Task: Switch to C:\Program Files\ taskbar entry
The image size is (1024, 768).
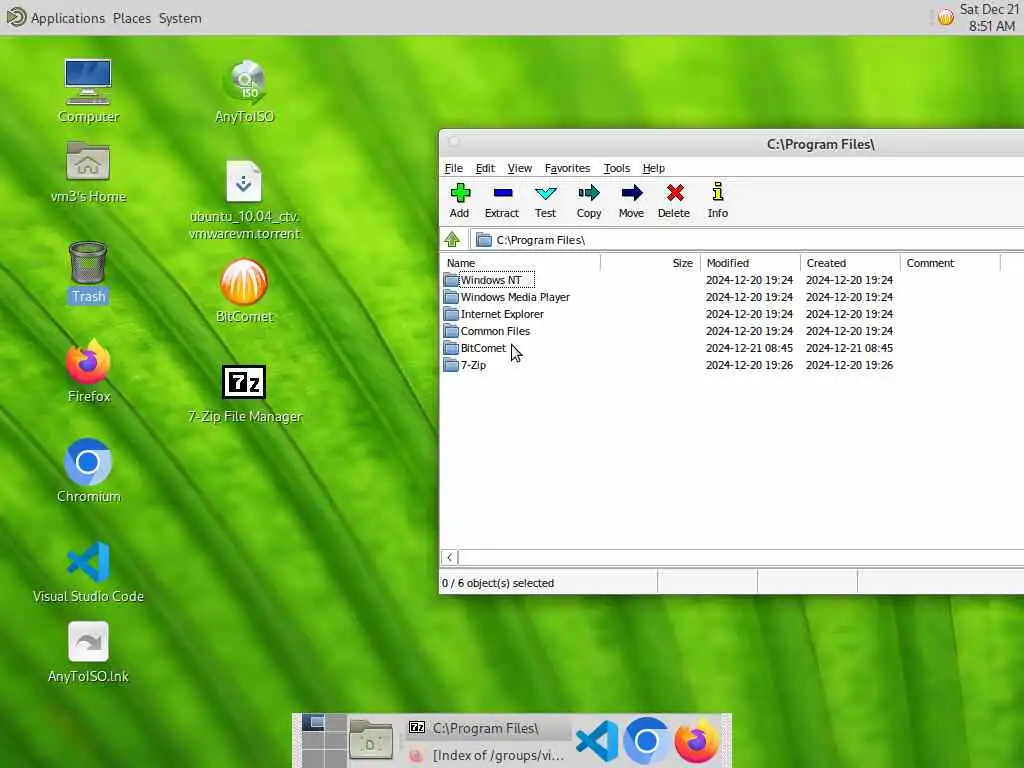Action: (x=487, y=728)
